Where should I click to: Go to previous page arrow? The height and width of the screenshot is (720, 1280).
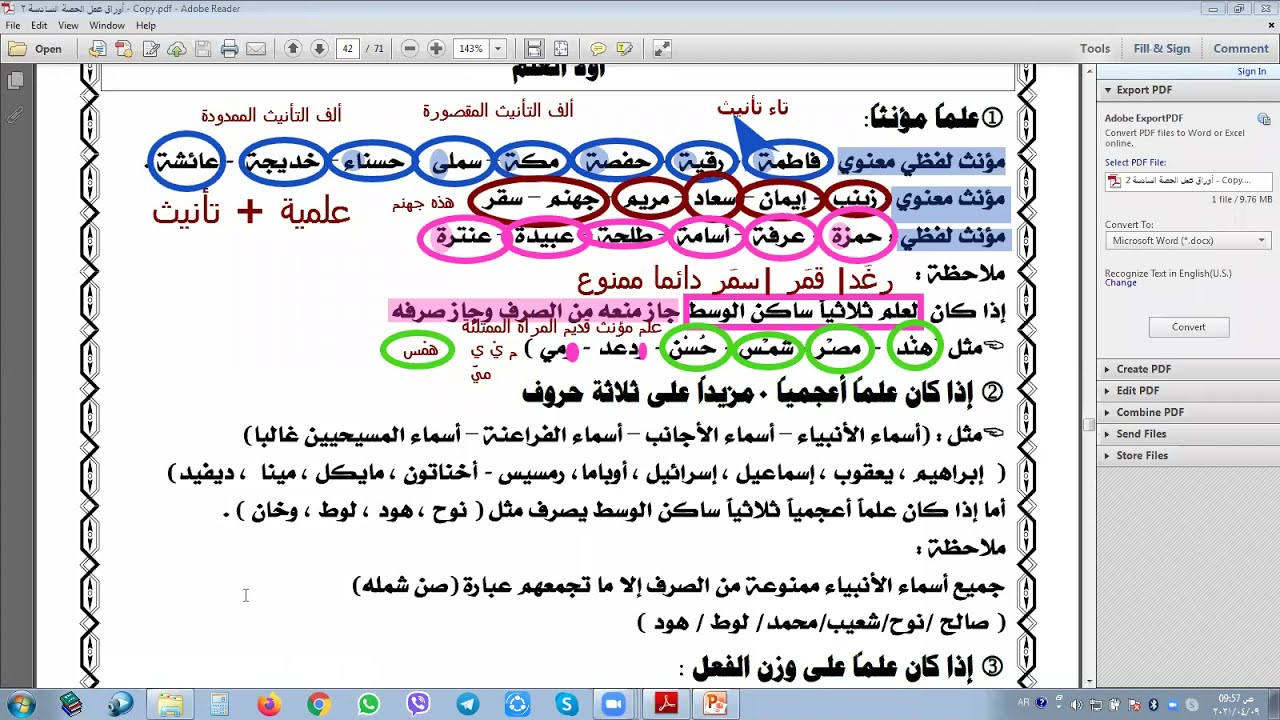tap(293, 48)
